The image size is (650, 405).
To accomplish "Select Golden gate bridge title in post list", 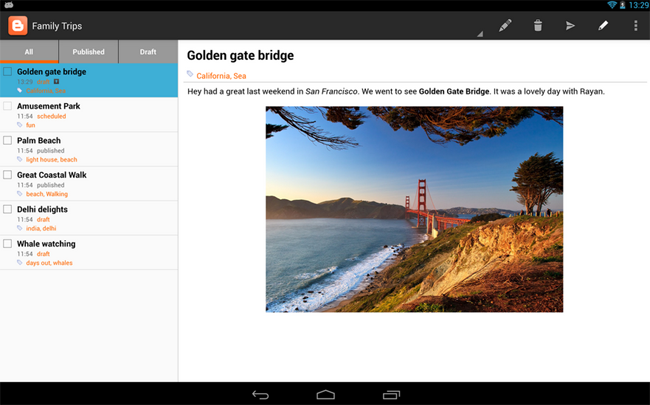I will coord(51,72).
